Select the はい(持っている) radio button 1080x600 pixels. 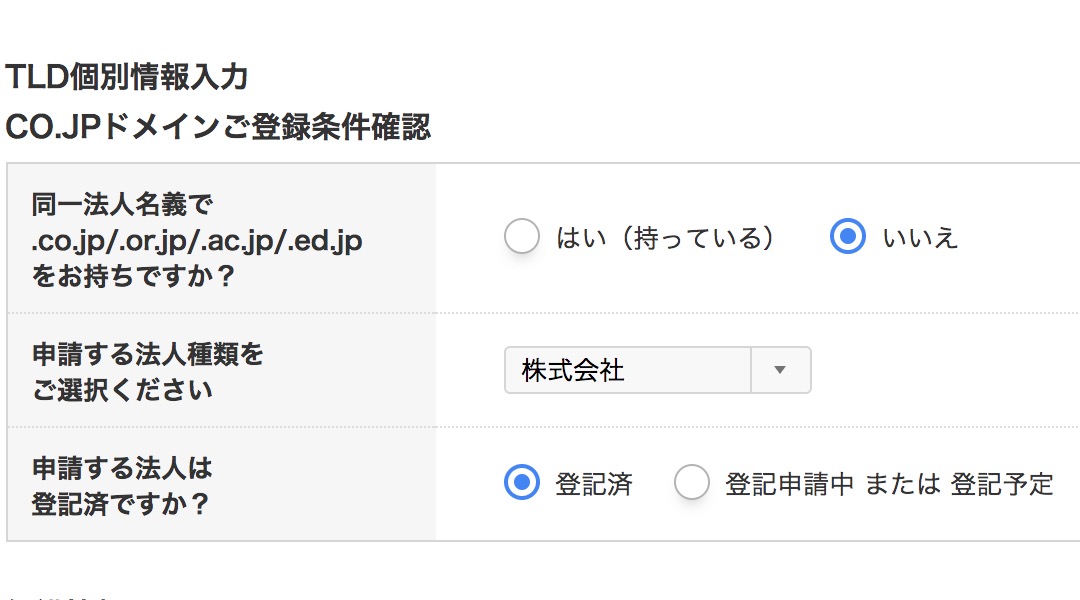[521, 236]
